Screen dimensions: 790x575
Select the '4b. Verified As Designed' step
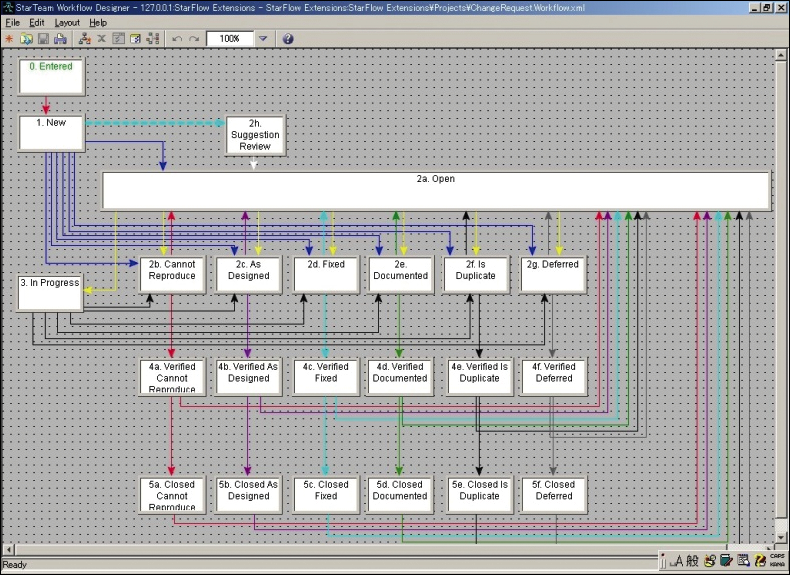(x=248, y=377)
